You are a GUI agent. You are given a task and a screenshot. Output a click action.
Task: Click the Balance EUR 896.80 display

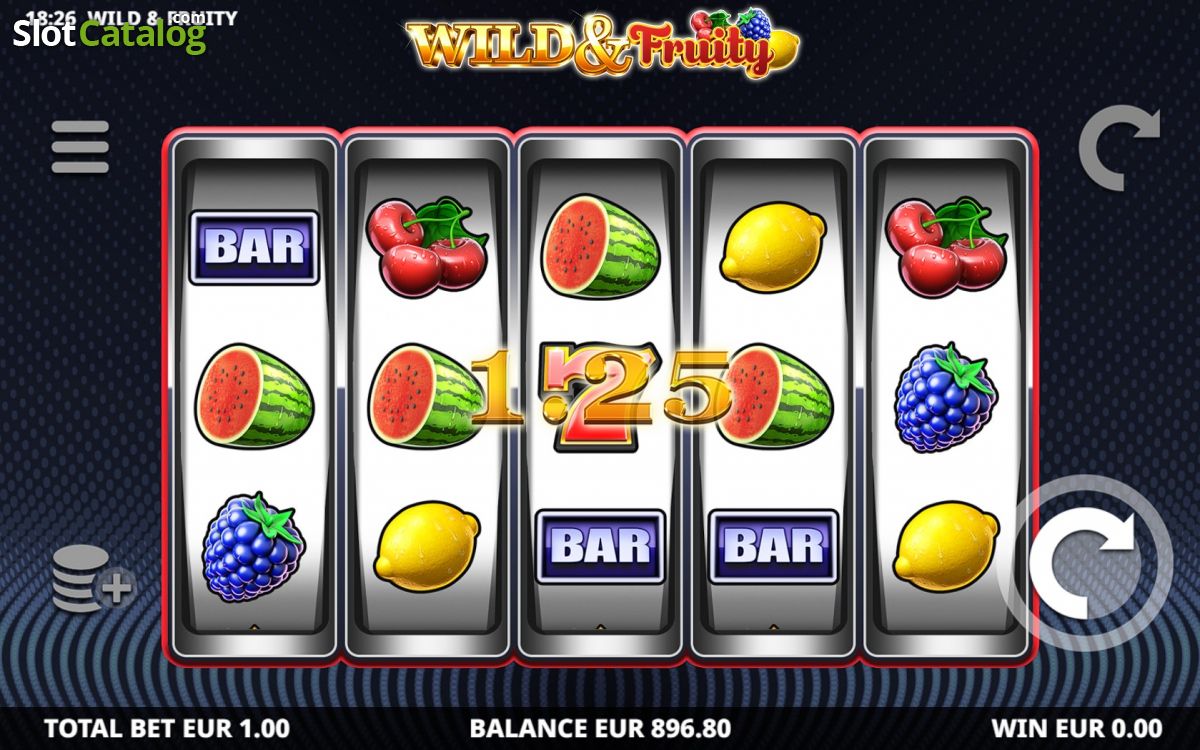(x=600, y=728)
